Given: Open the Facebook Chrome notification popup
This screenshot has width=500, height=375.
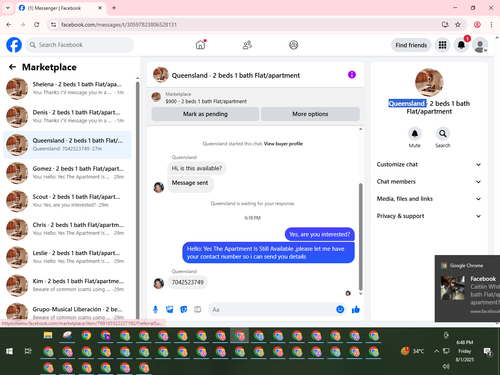Looking at the screenshot, I should point(467,288).
